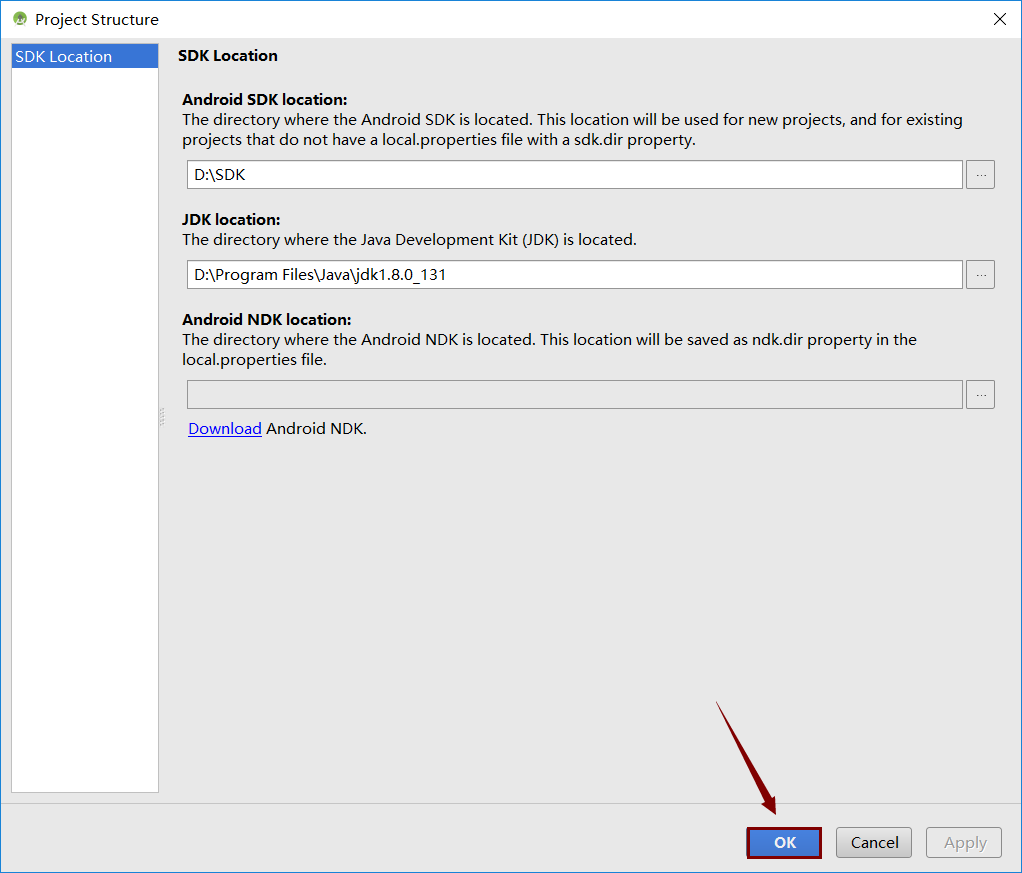This screenshot has height=873, width=1022.
Task: Click the sidebar splitter handle
Action: (162, 417)
